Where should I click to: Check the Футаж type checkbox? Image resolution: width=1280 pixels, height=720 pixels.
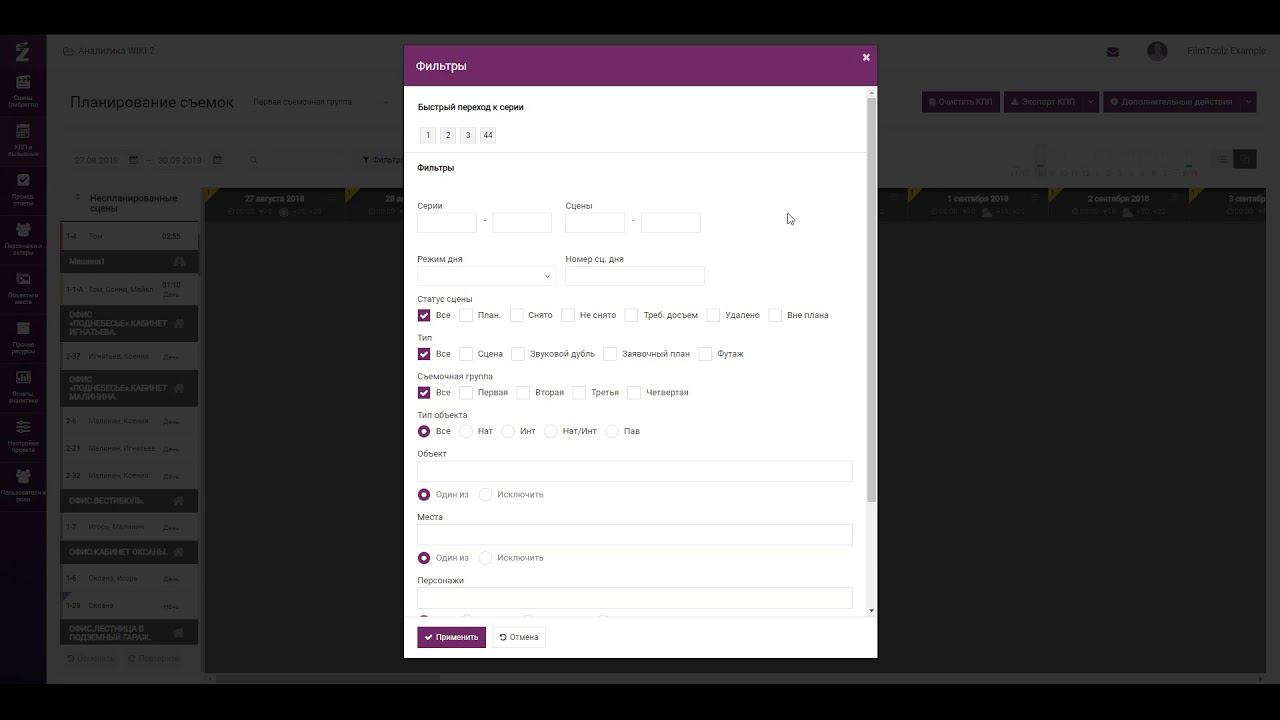coord(705,354)
